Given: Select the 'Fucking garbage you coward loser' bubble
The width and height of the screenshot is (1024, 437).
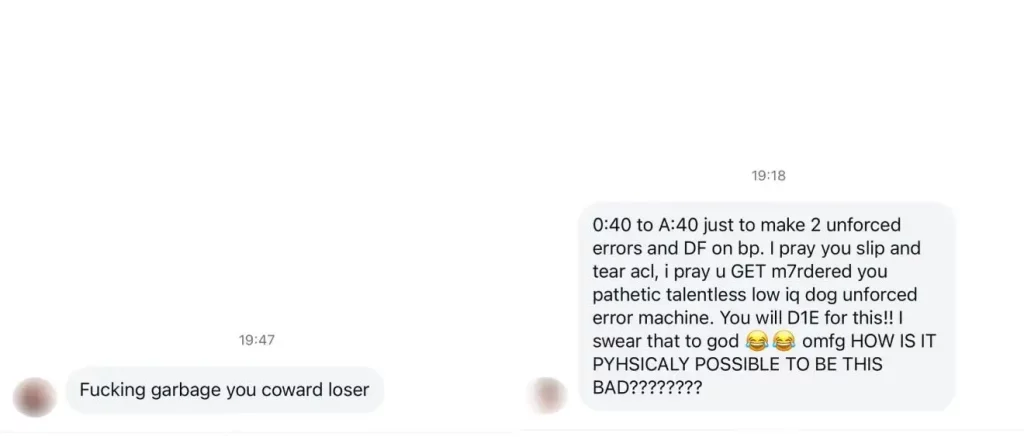Looking at the screenshot, I should [225, 390].
